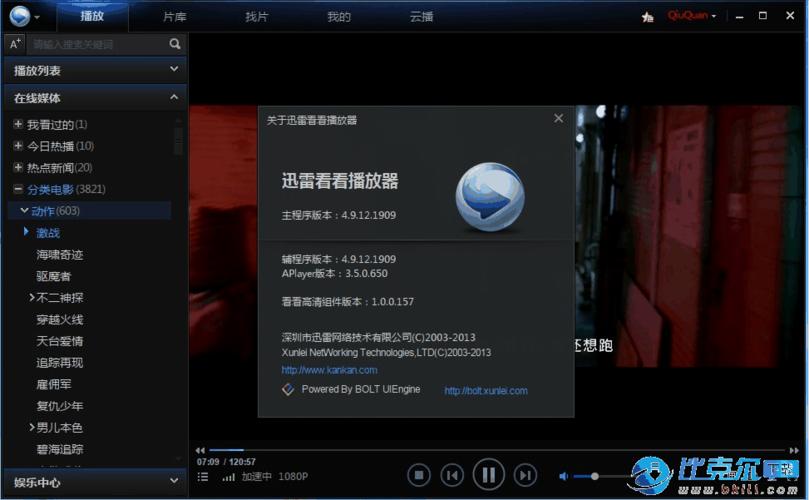Click the video playback progress bar
The height and width of the screenshot is (500, 809).
point(496,450)
